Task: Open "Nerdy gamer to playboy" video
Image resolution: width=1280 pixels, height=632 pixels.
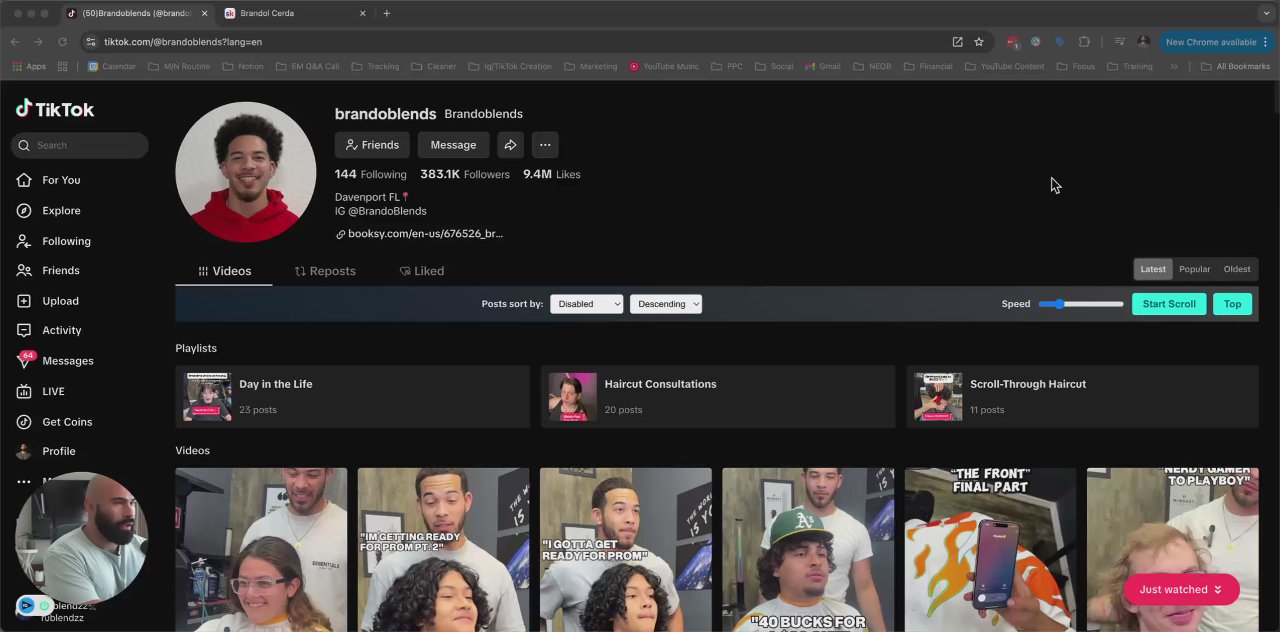Action: point(1173,550)
